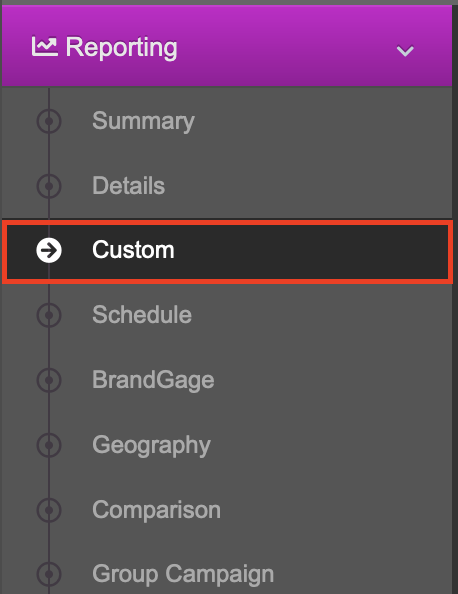
Task: Click the Custom arrow icon
Action: (x=49, y=250)
